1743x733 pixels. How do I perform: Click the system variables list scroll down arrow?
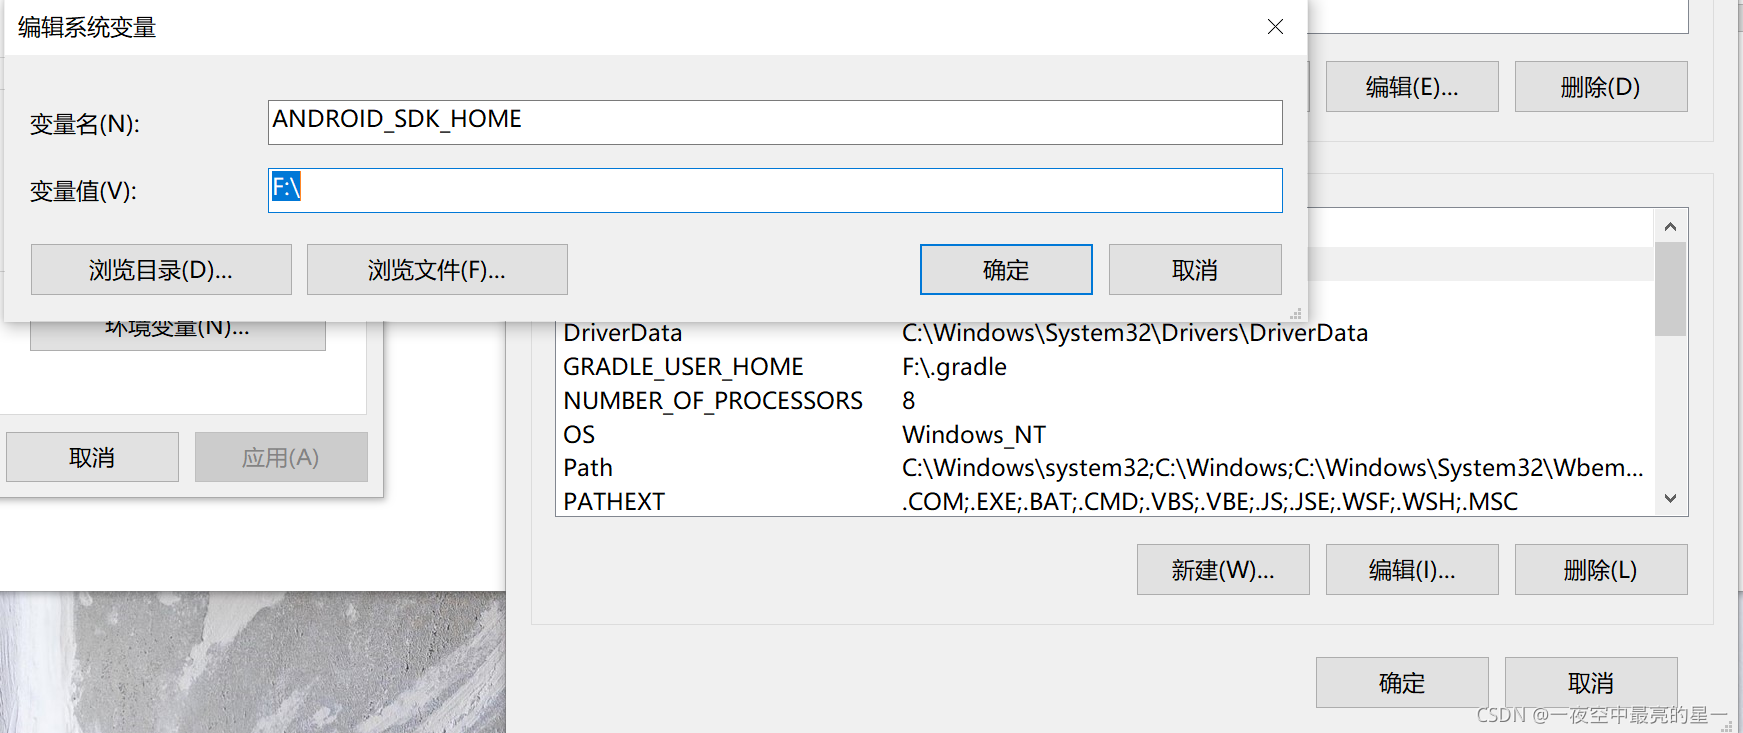(1670, 499)
